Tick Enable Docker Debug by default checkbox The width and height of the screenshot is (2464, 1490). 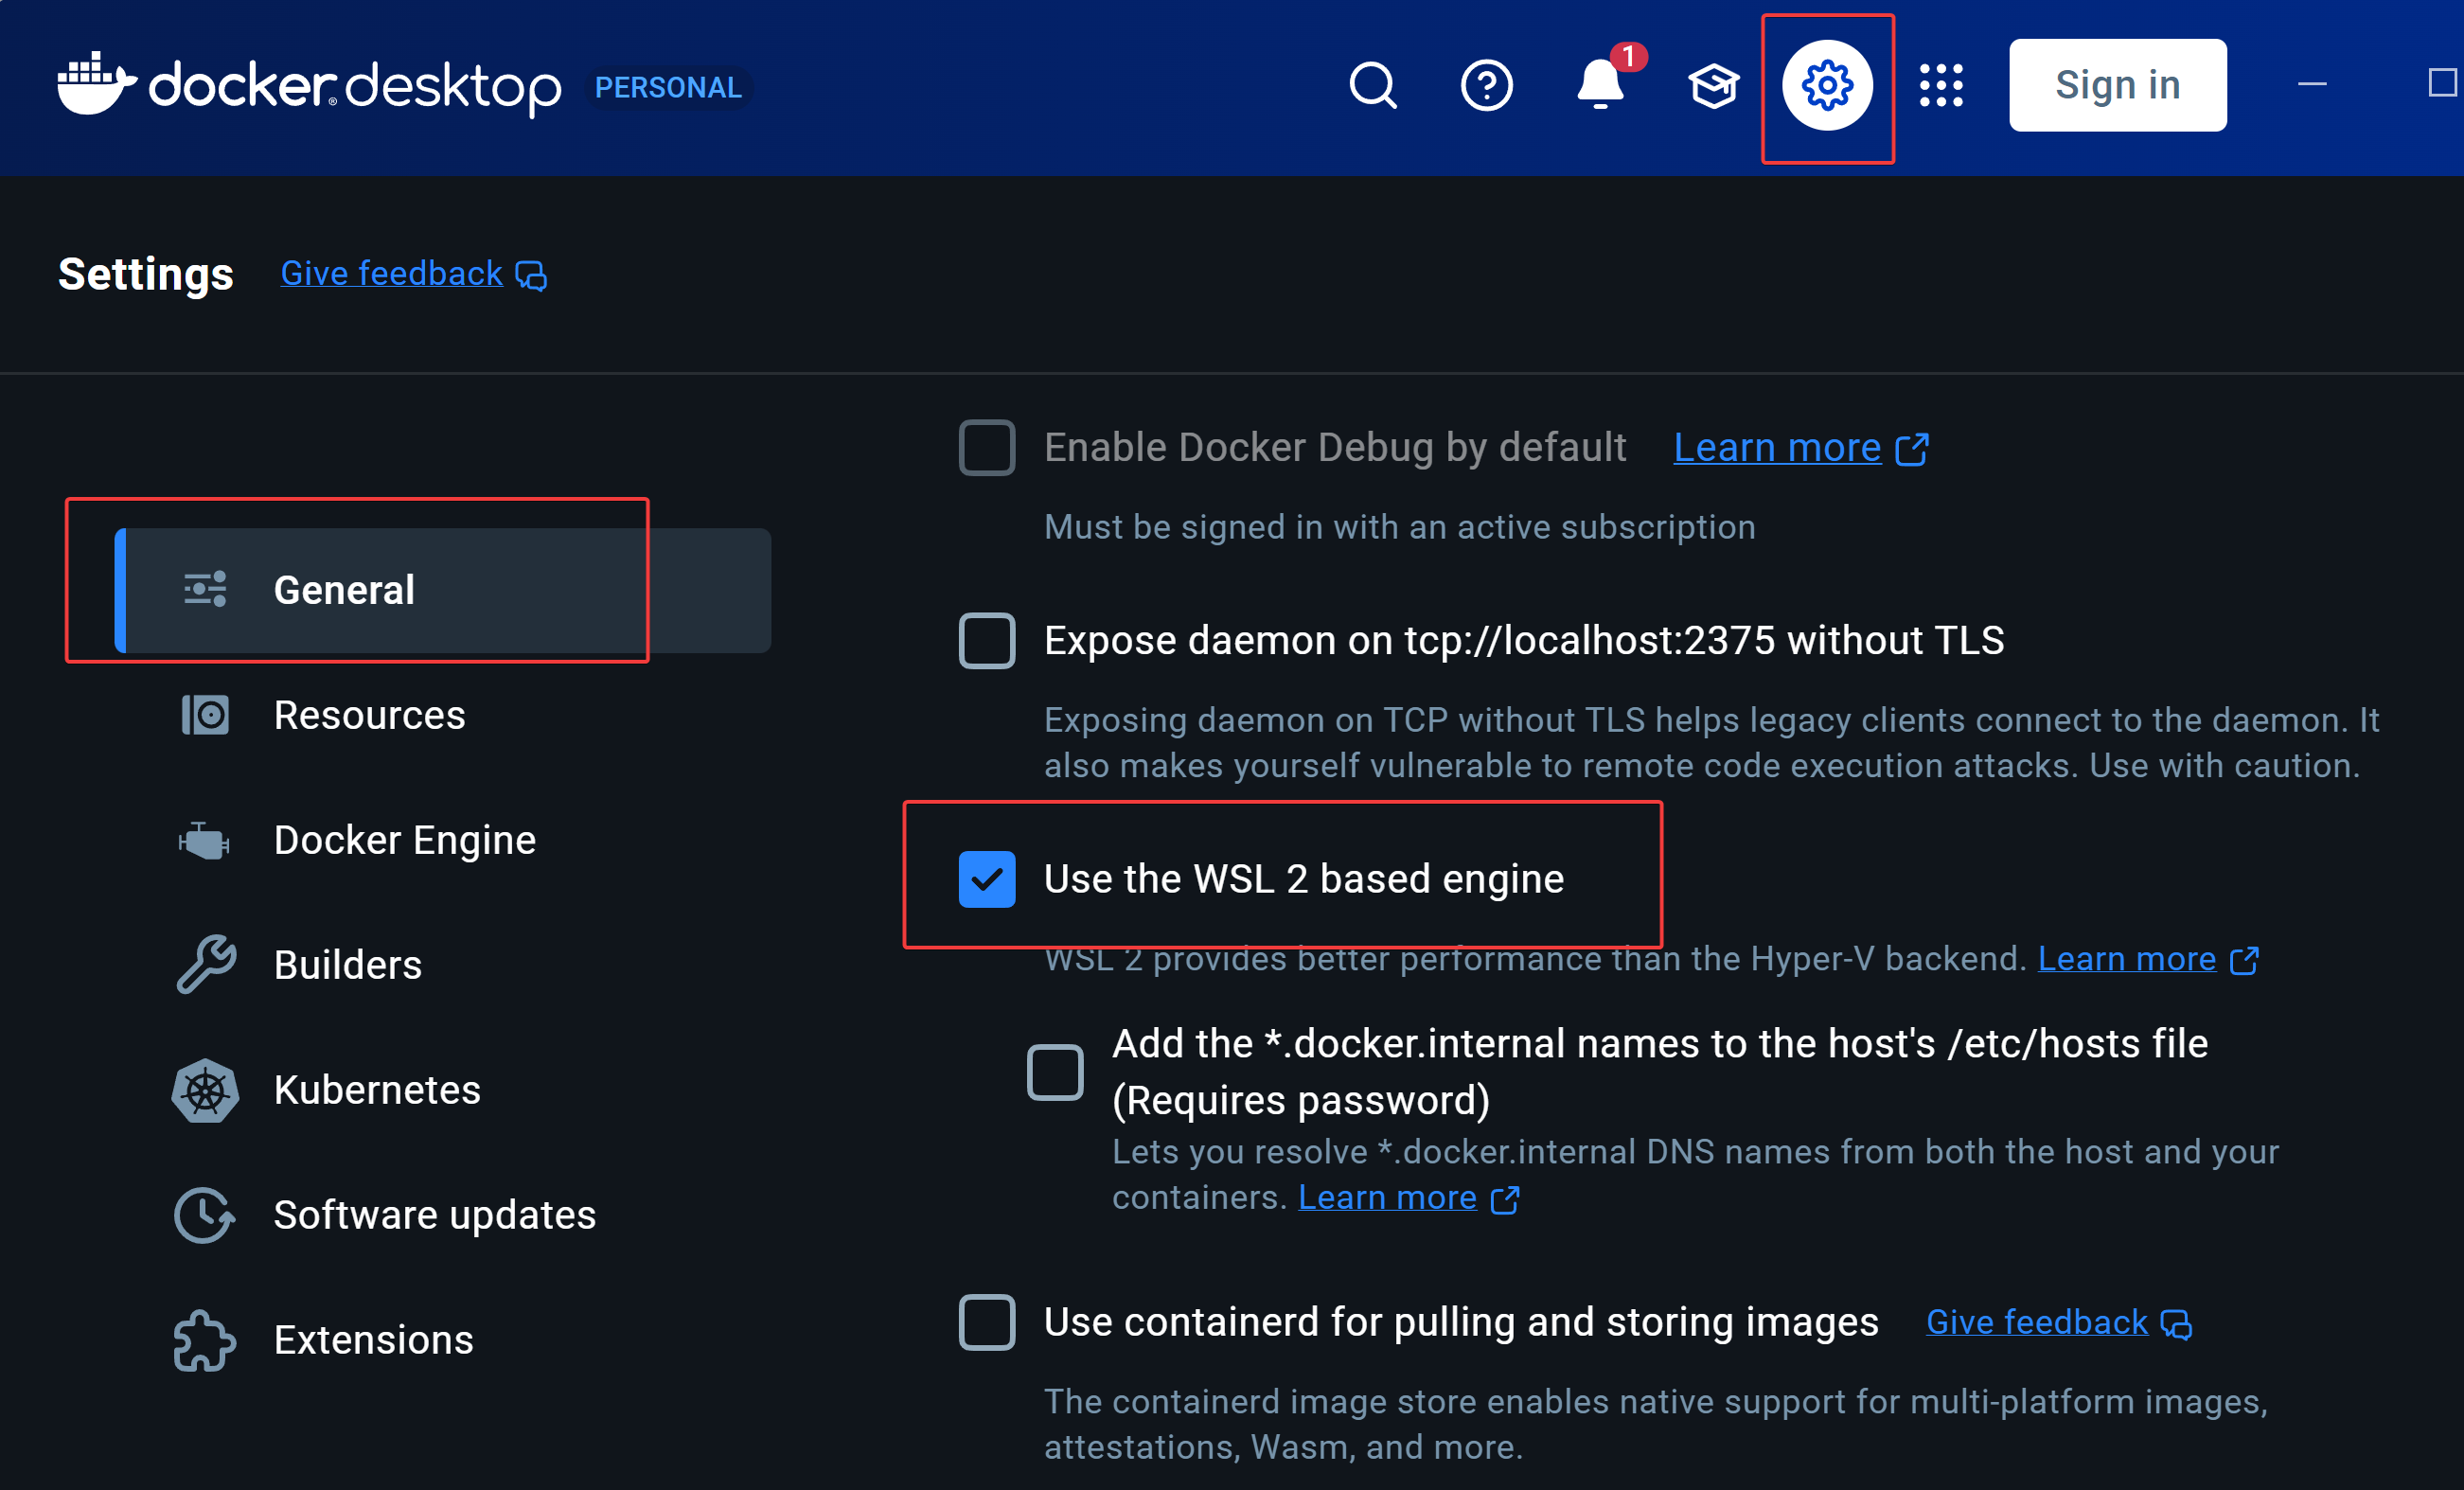[986, 447]
